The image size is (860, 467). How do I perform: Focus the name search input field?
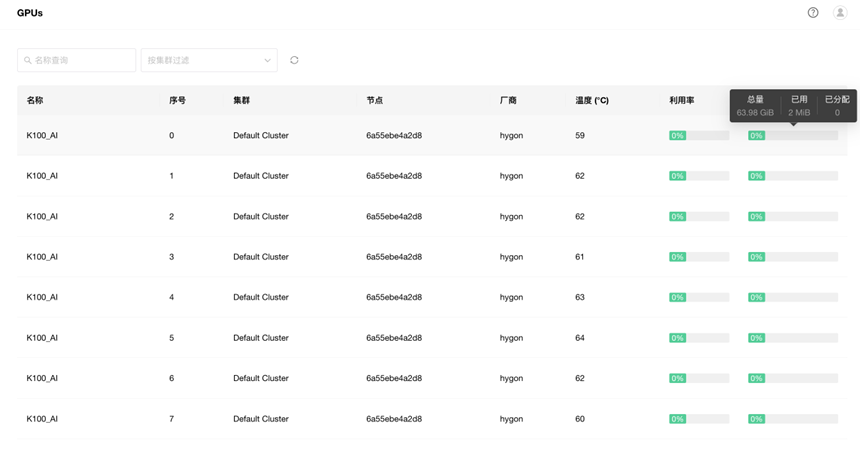tap(76, 60)
